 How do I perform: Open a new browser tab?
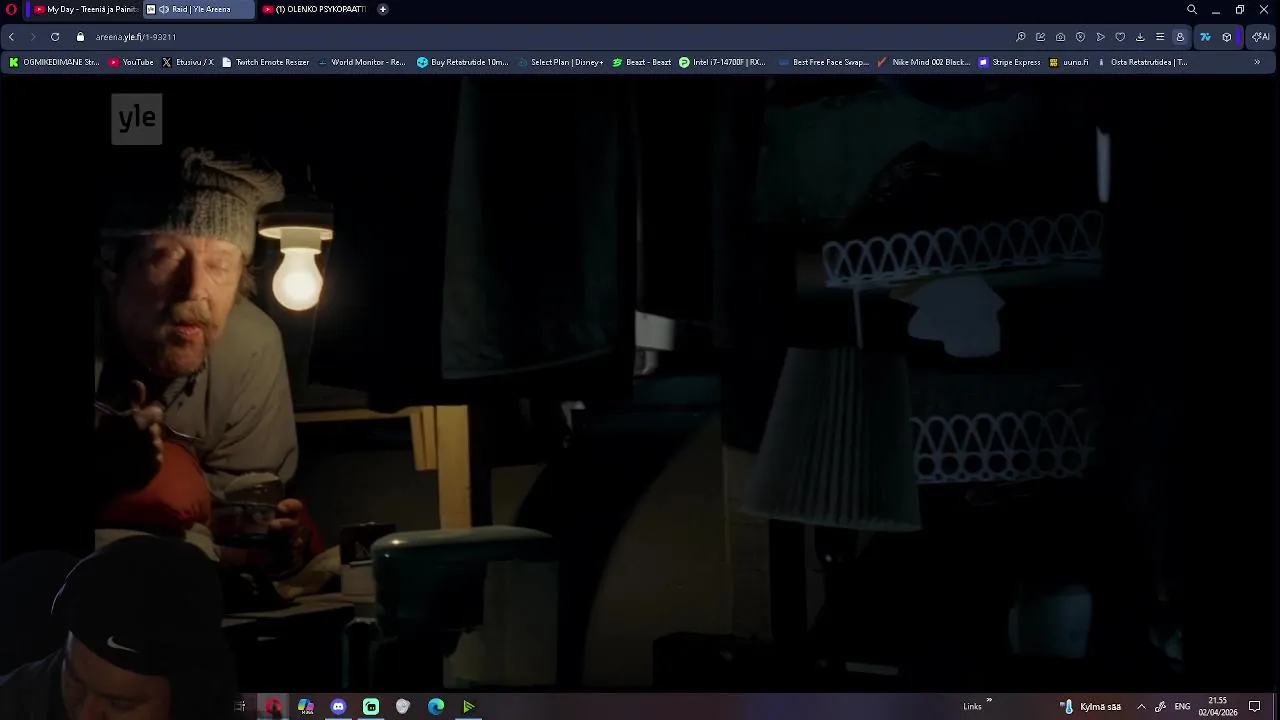point(382,9)
